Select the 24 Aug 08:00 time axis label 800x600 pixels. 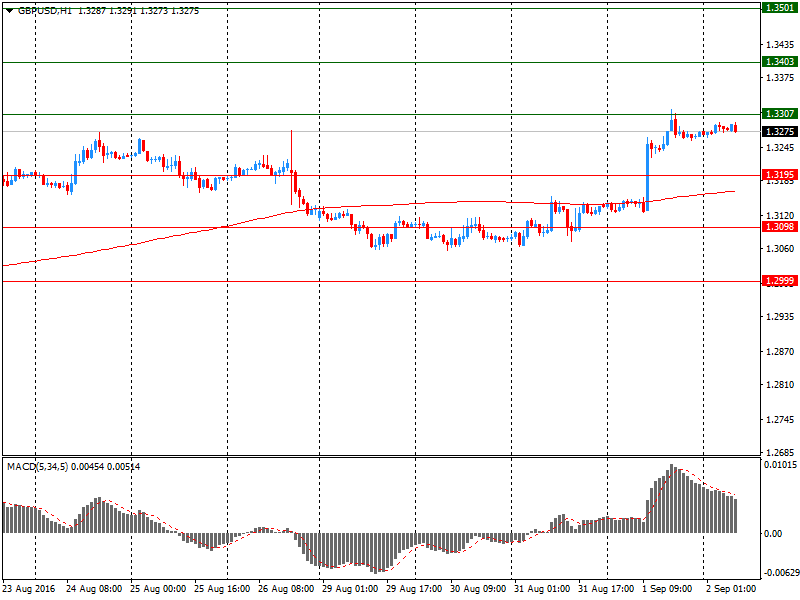point(94,589)
